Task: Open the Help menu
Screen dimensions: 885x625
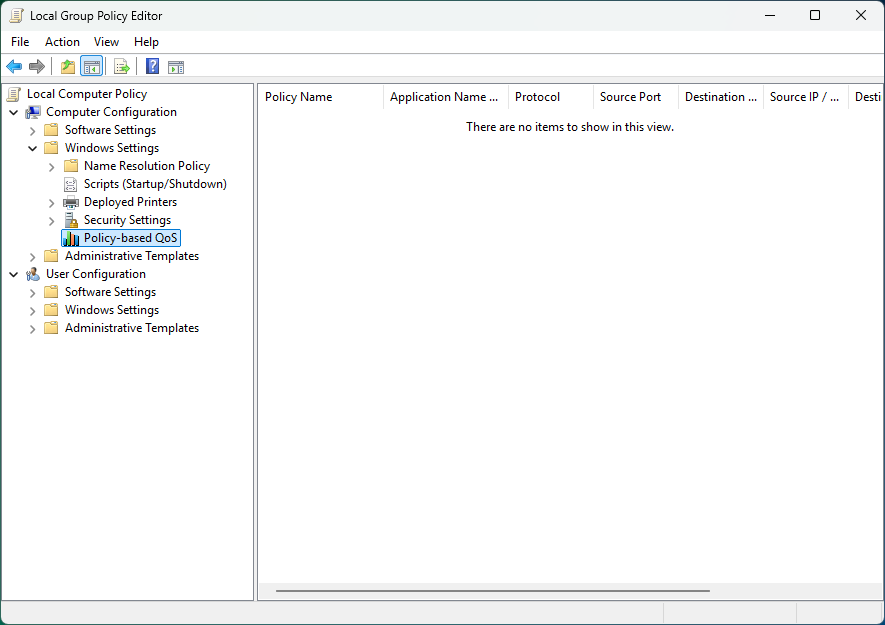Action: point(146,42)
